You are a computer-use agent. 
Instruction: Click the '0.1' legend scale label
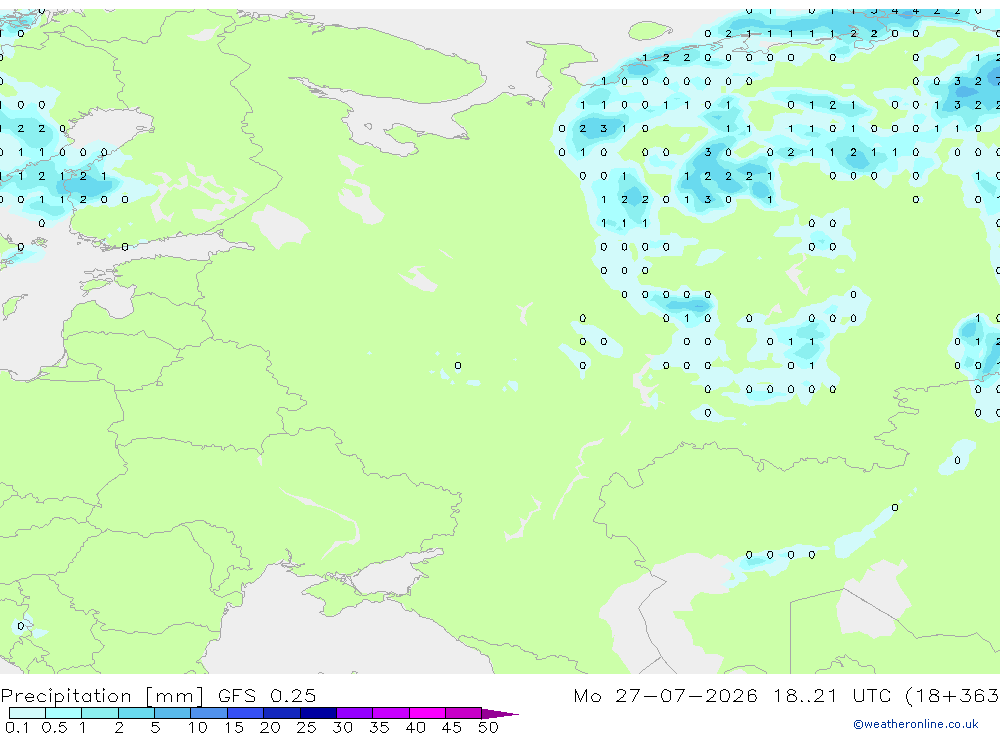coord(17,727)
